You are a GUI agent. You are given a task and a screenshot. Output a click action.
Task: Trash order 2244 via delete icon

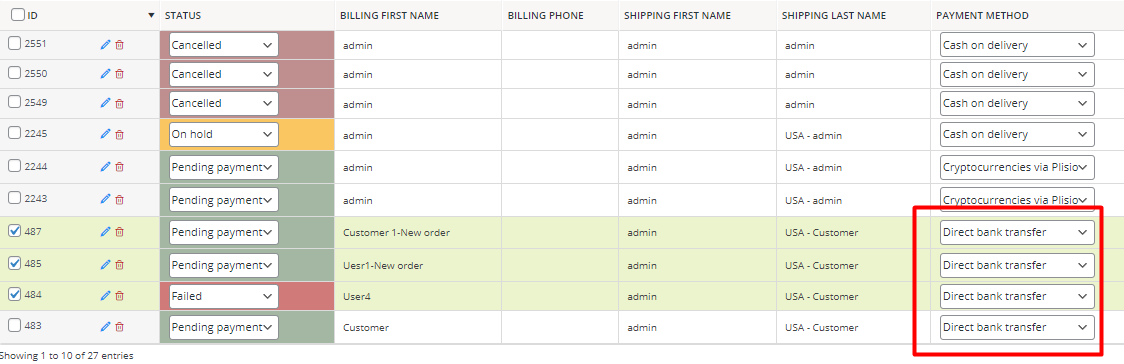(120, 166)
